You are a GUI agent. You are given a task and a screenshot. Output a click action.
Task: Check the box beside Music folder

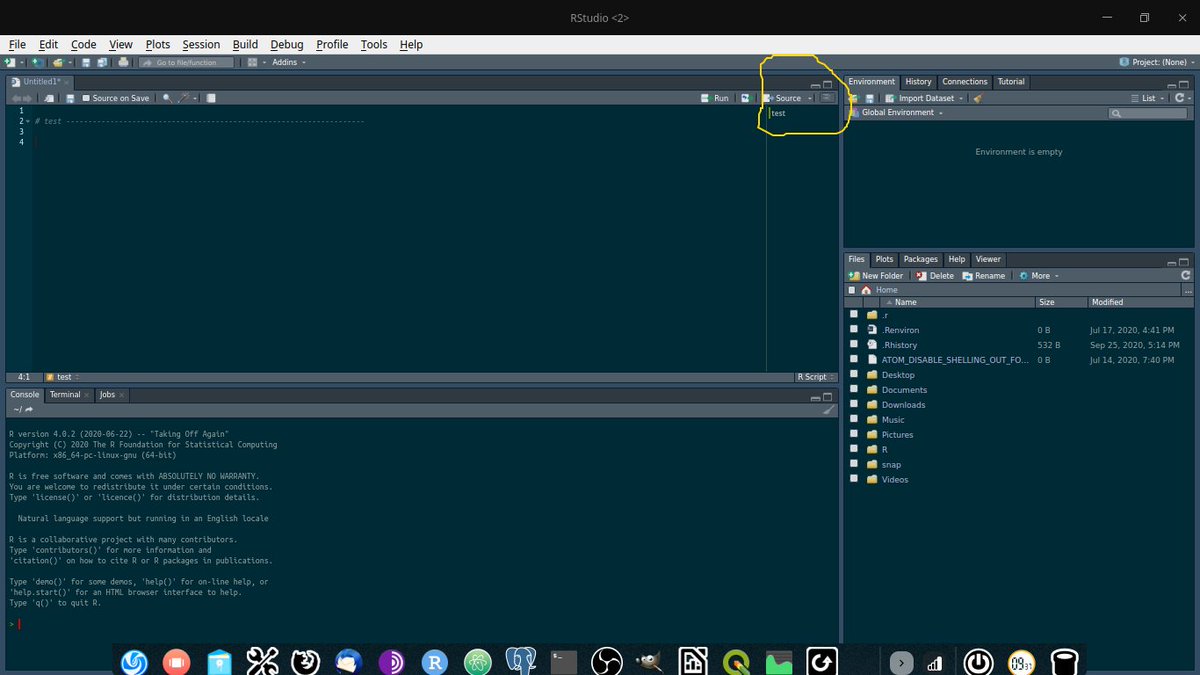tap(854, 419)
